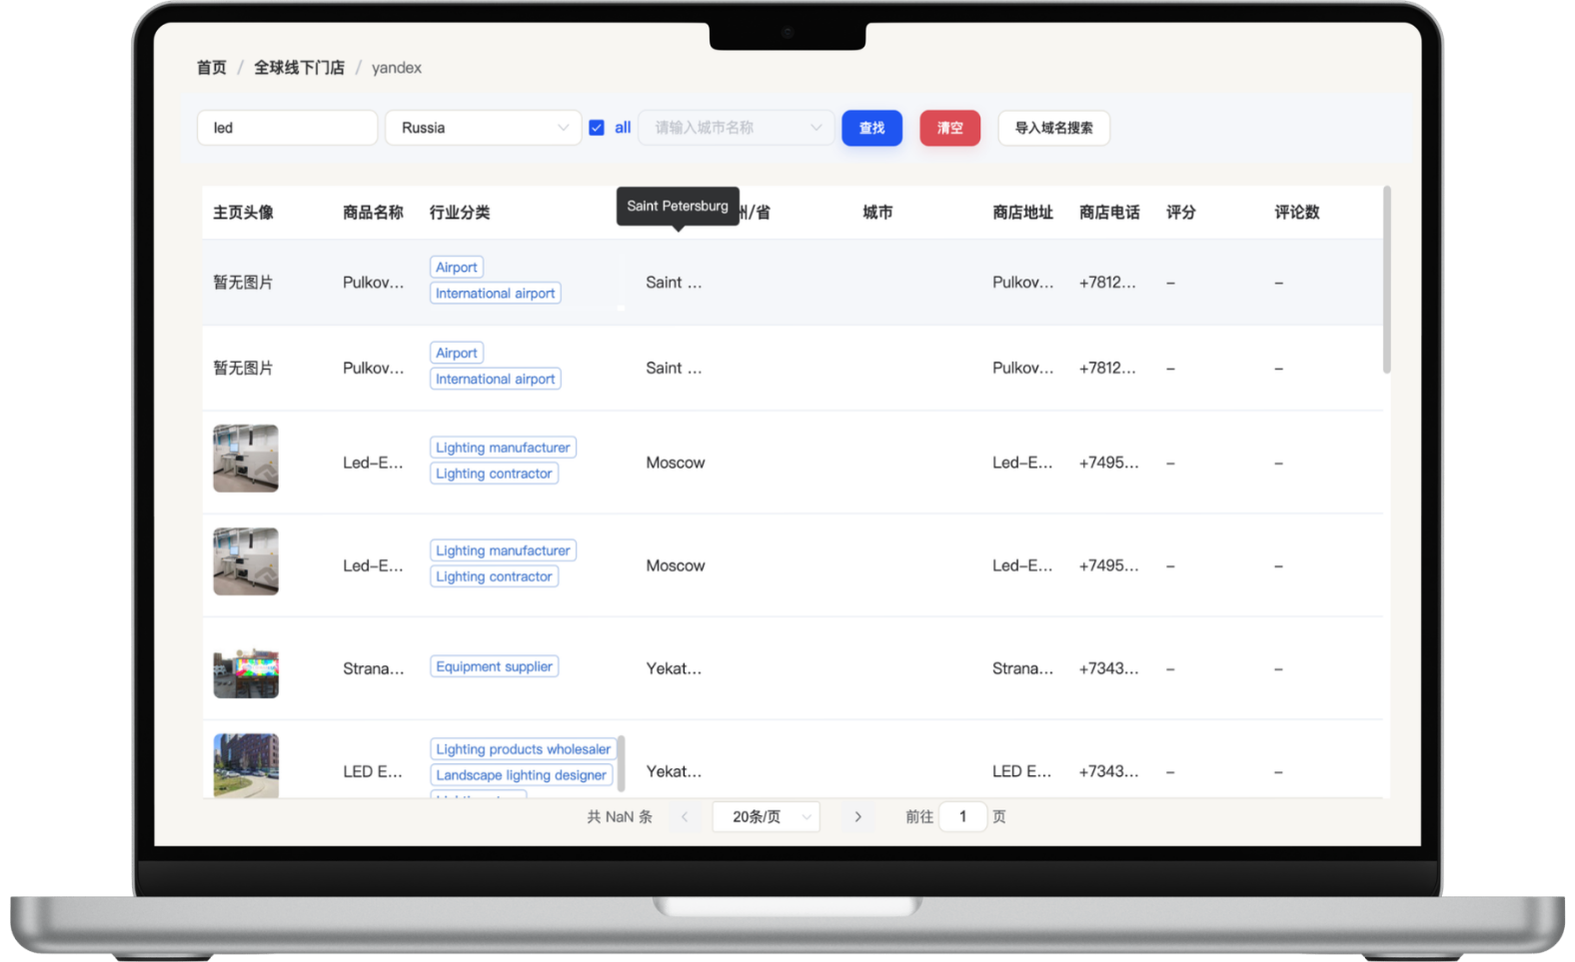Open the city name dropdown
The height and width of the screenshot is (962, 1575).
[736, 128]
